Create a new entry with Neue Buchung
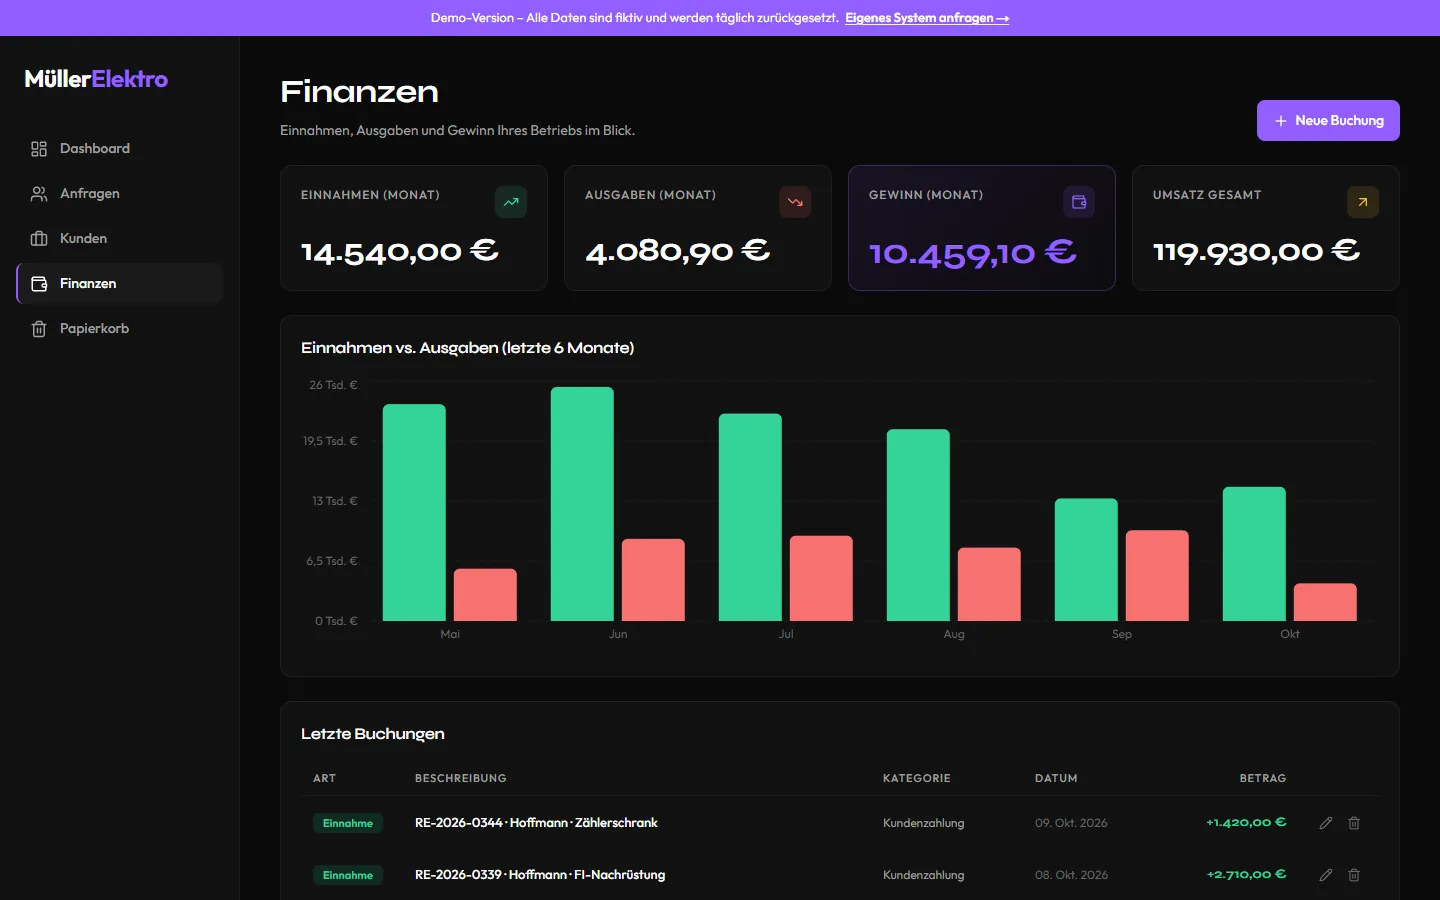 (1328, 120)
